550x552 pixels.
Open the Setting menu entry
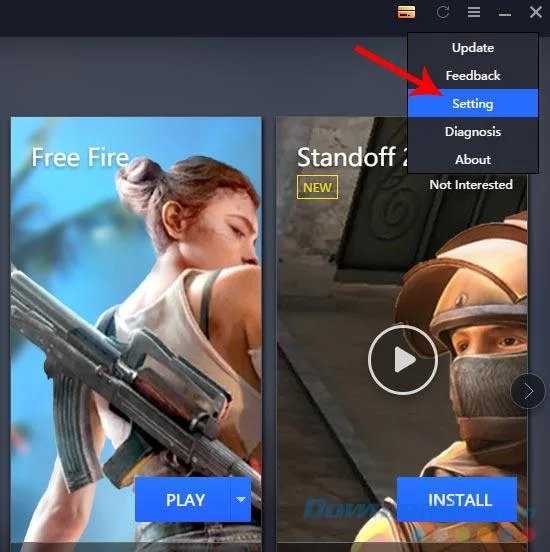click(x=473, y=103)
